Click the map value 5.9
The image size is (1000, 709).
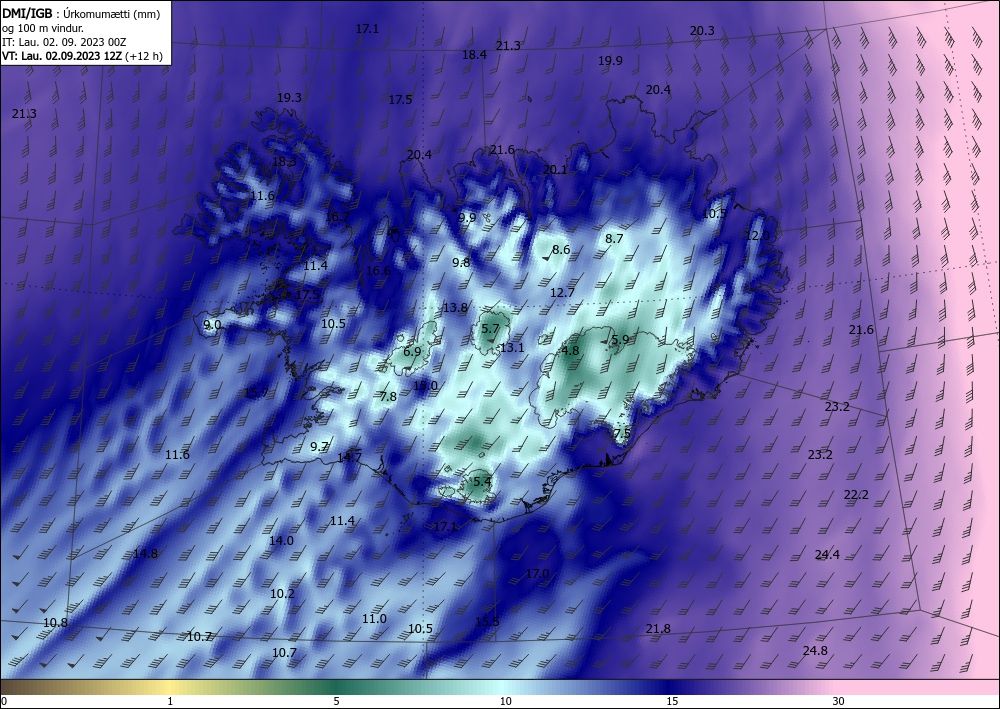[621, 340]
